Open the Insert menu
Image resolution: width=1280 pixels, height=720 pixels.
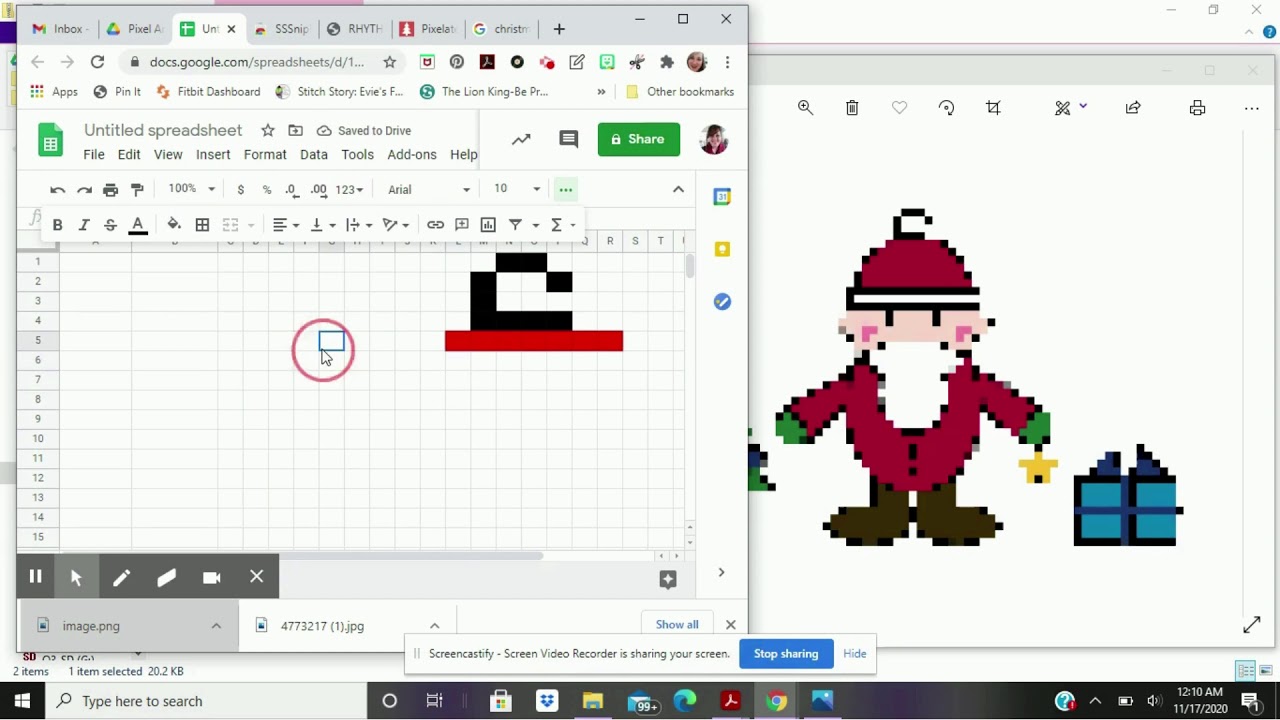point(213,155)
